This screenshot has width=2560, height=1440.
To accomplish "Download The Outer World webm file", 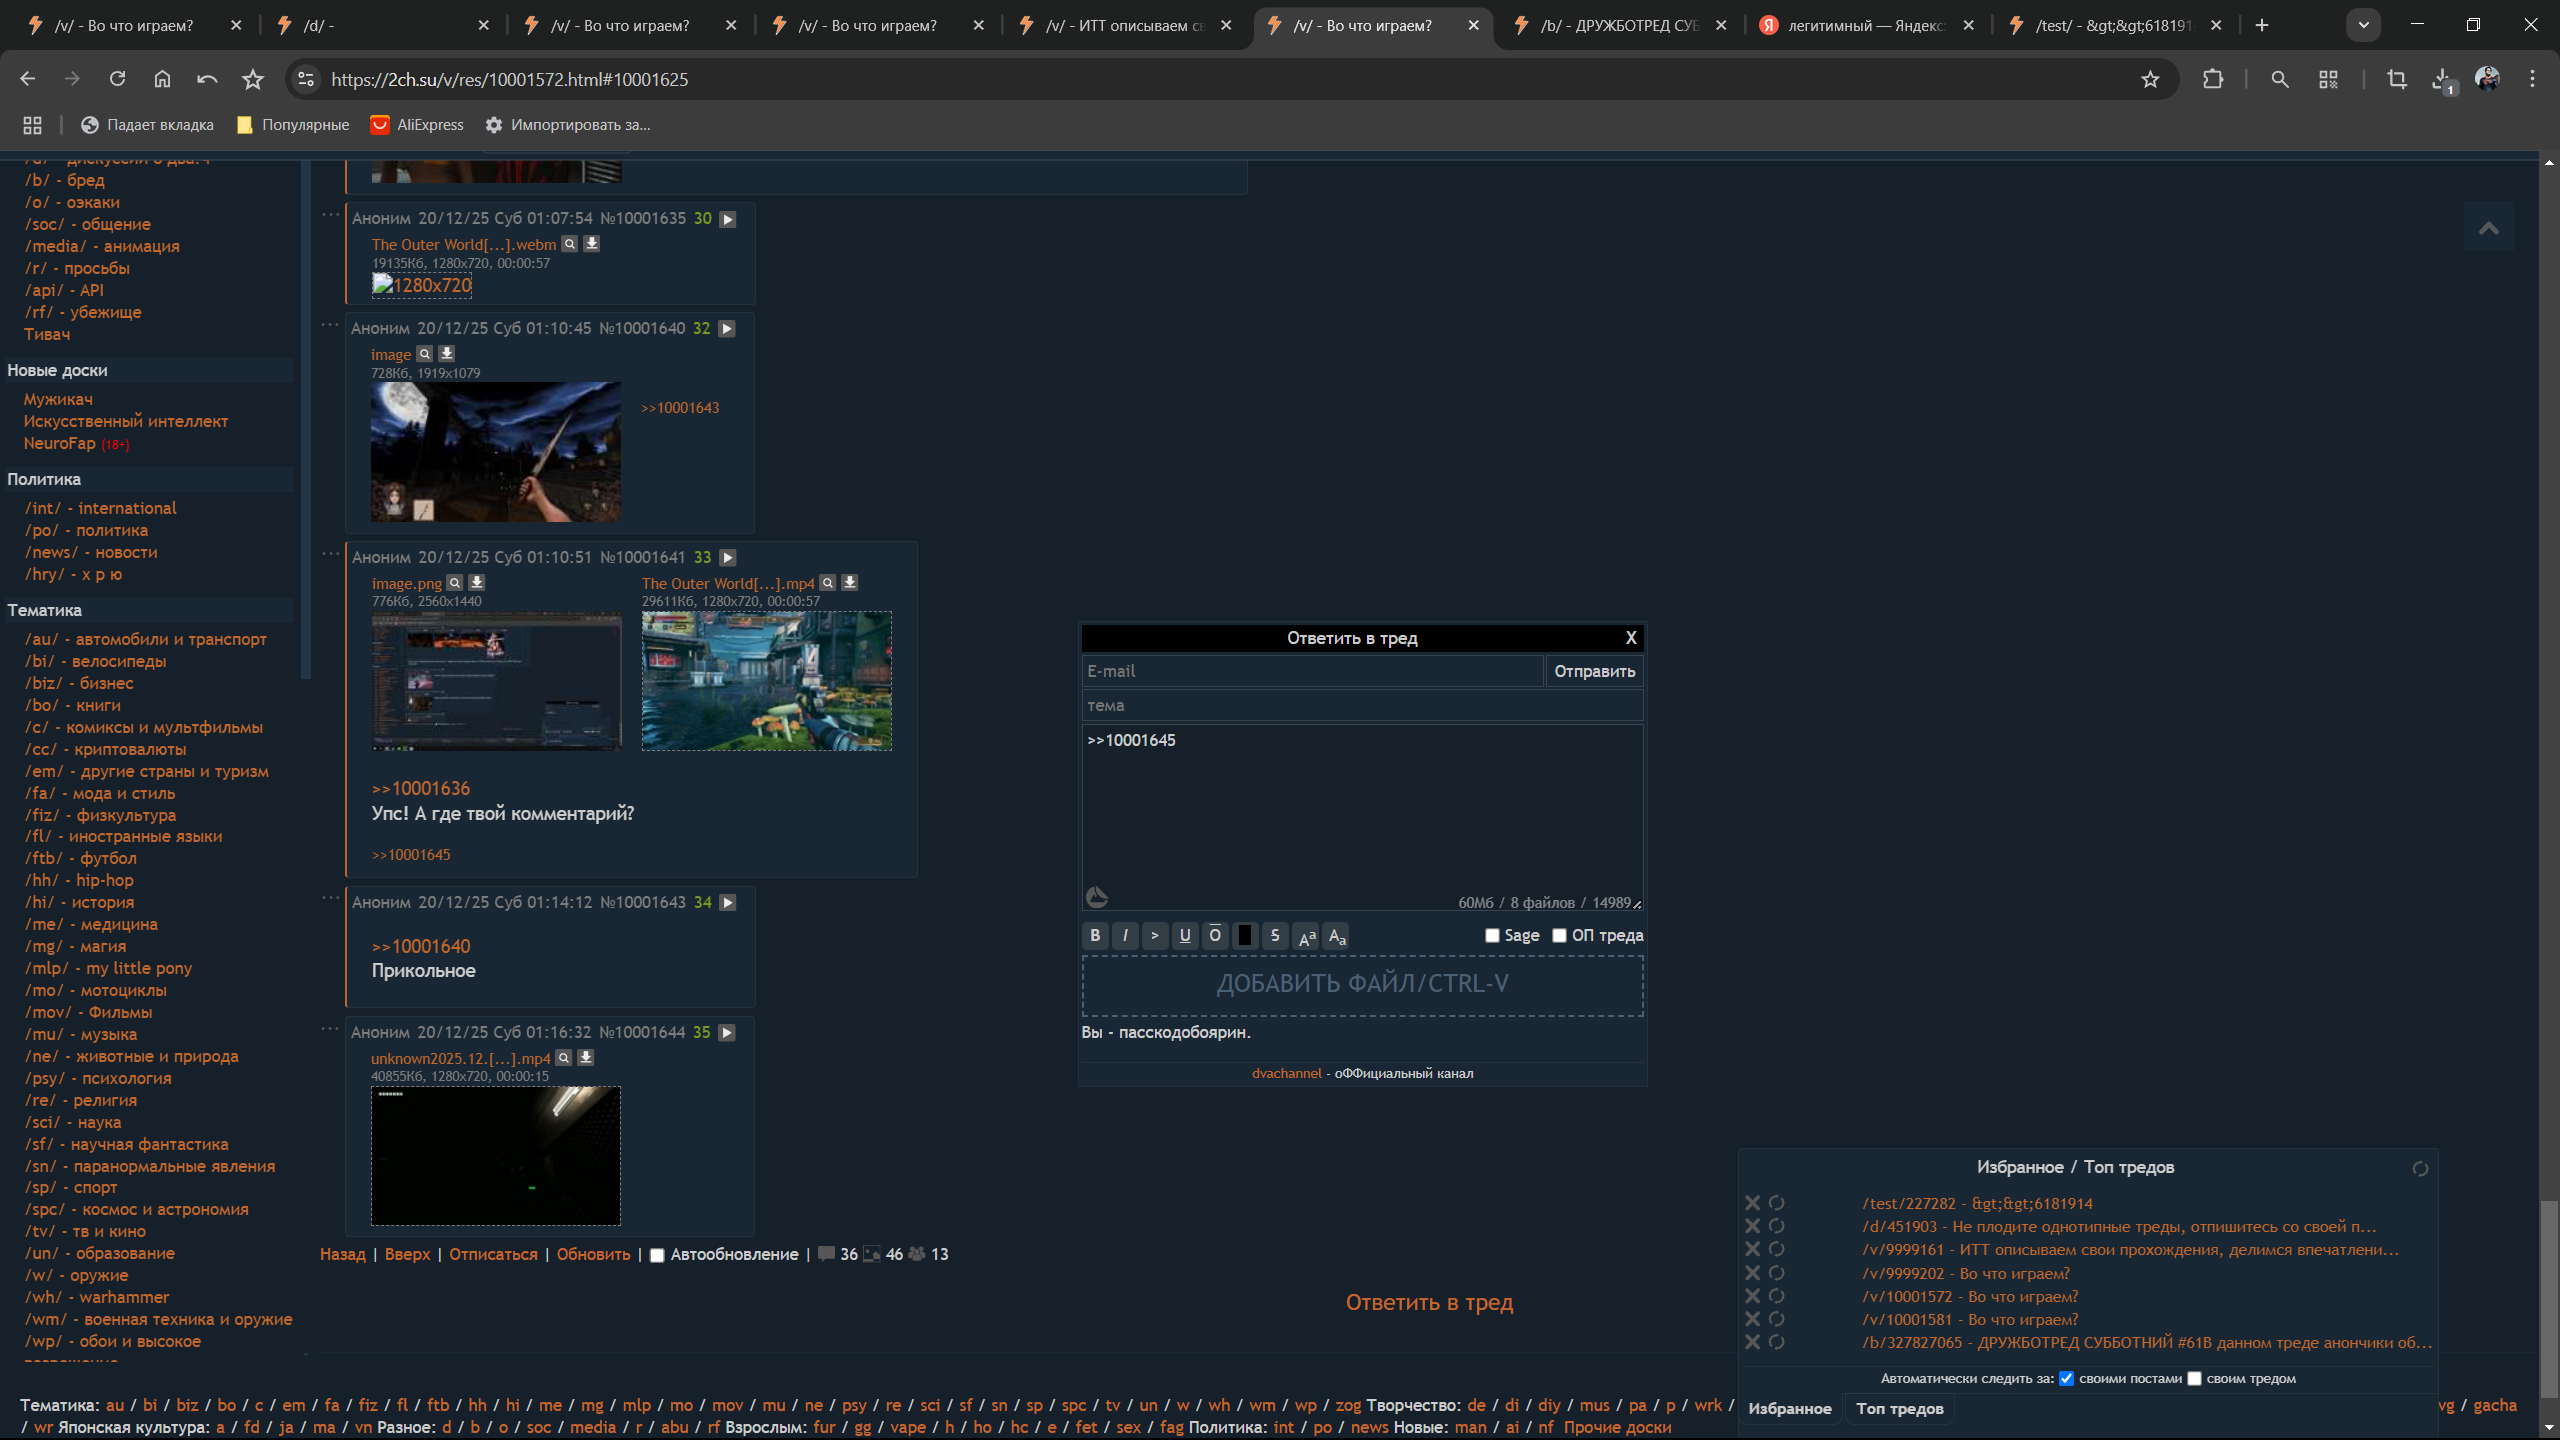I will (592, 244).
